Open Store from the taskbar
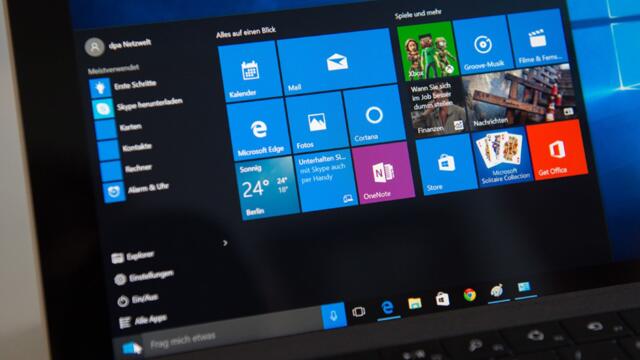640x360 pixels. click(x=442, y=299)
